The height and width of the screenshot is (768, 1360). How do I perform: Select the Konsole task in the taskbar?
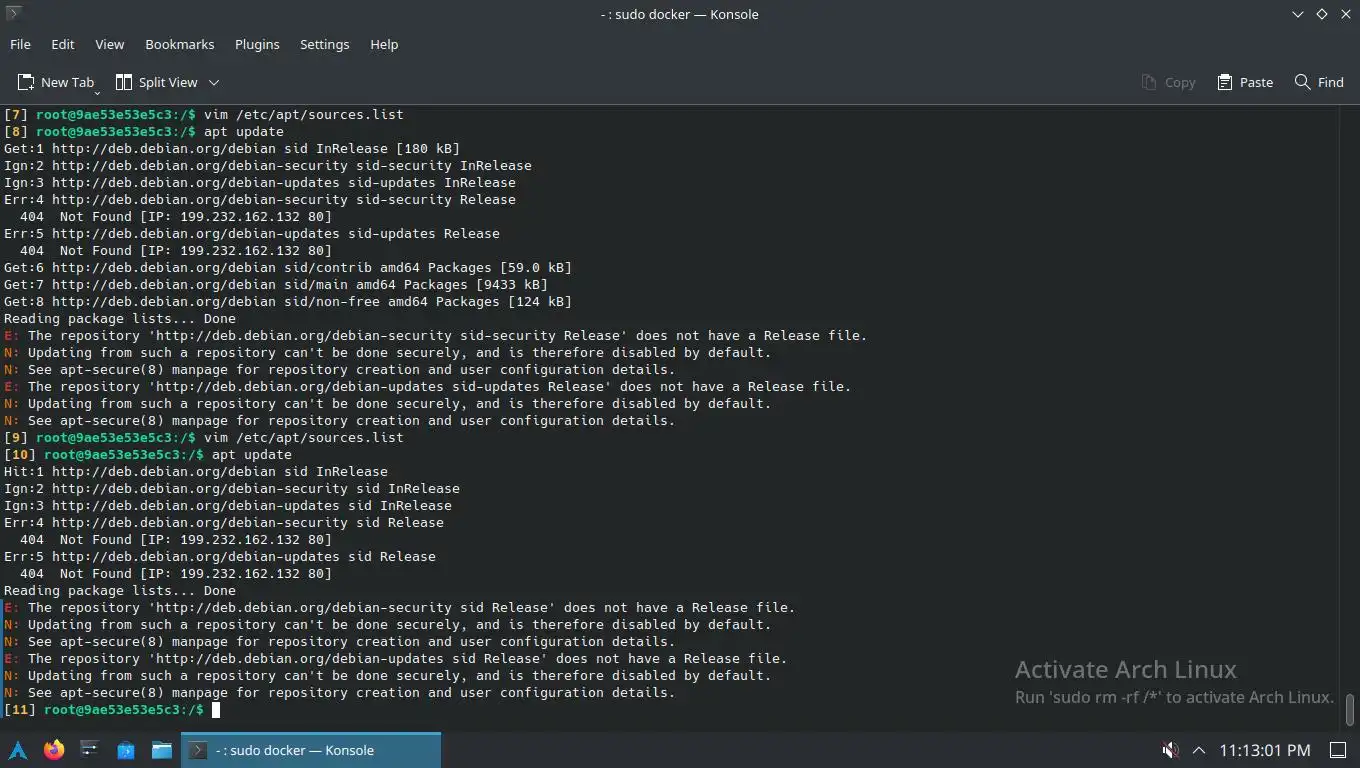click(311, 750)
